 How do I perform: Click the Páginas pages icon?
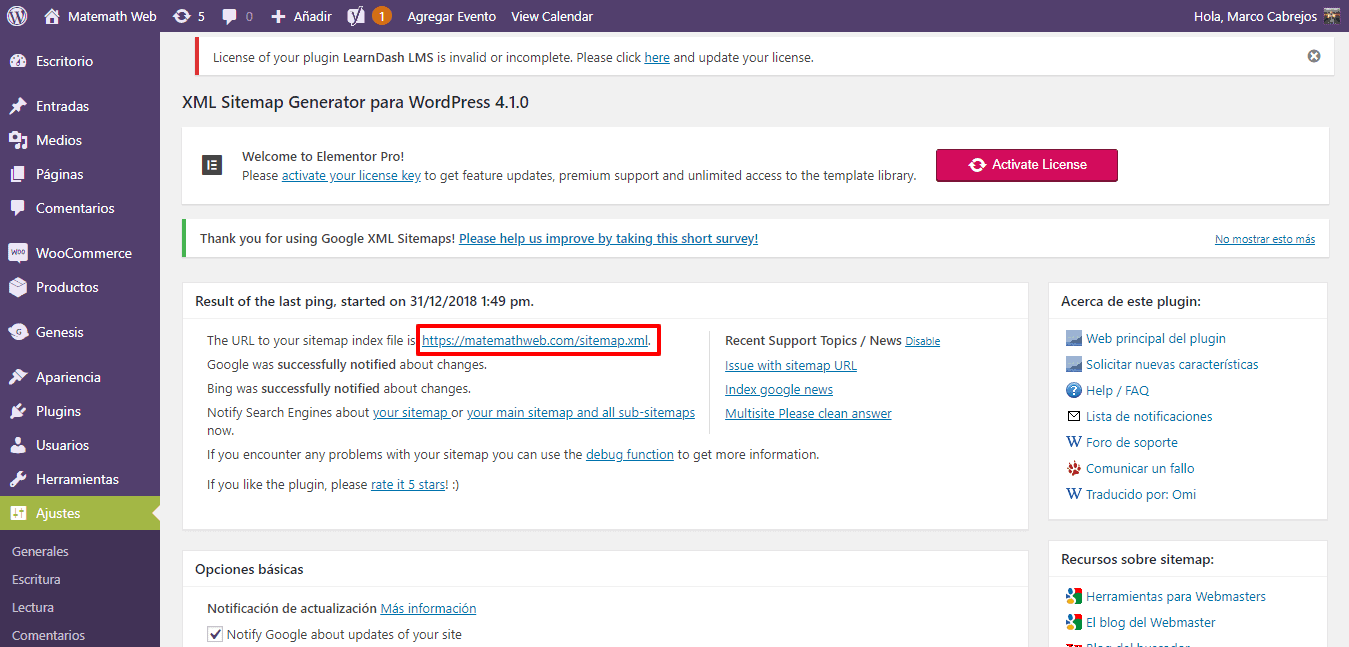pyautogui.click(x=18, y=174)
